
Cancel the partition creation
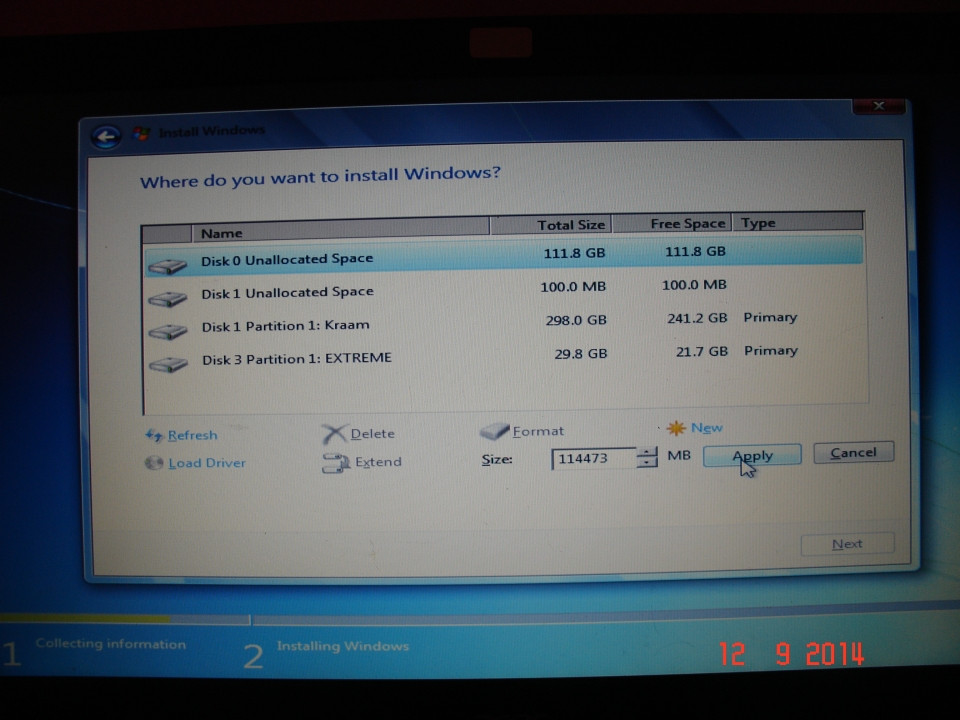point(853,452)
